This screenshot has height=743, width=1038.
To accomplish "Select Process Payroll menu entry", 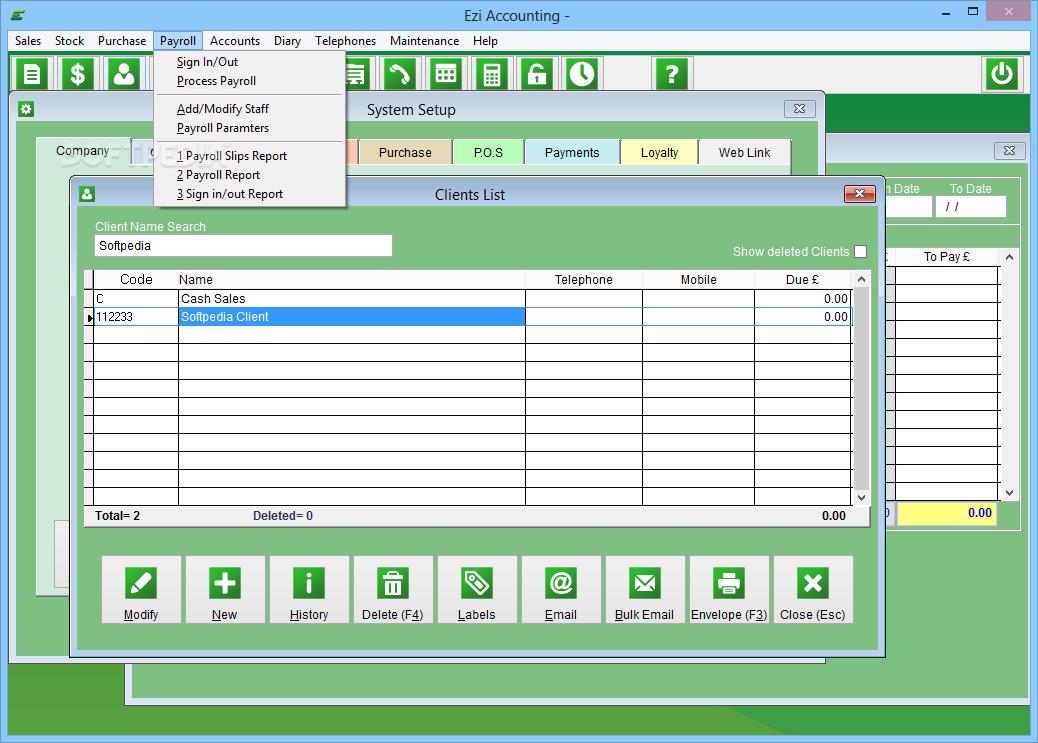I will click(250, 81).
